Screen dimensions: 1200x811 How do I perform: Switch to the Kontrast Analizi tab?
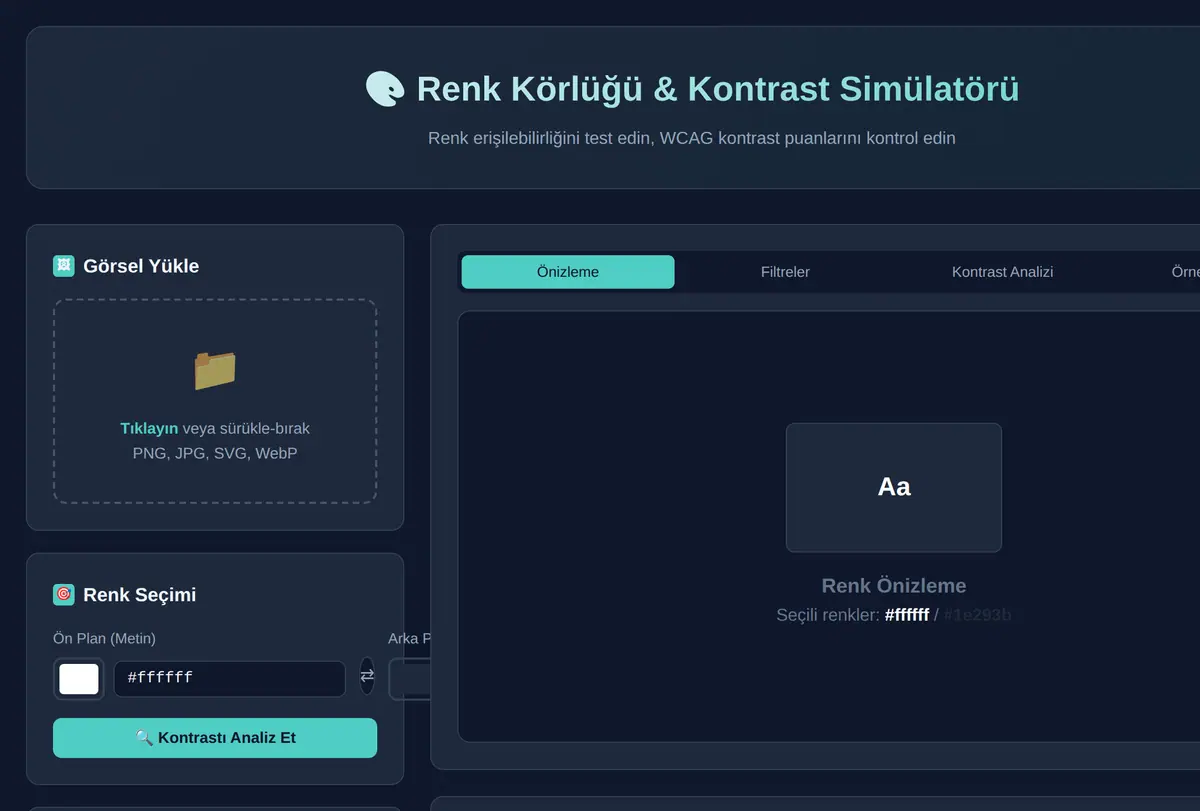[1002, 272]
